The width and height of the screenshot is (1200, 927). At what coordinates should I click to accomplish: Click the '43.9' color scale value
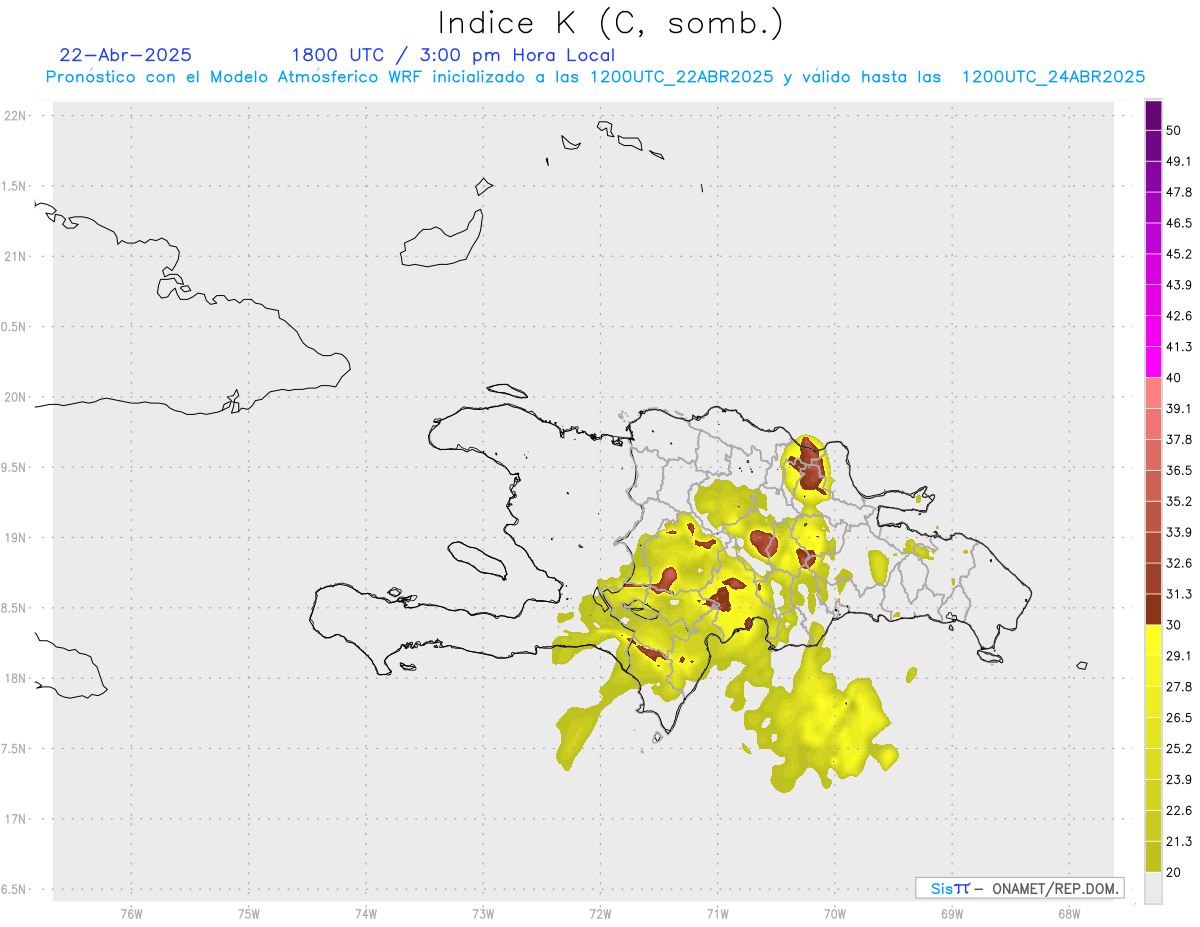(1179, 285)
